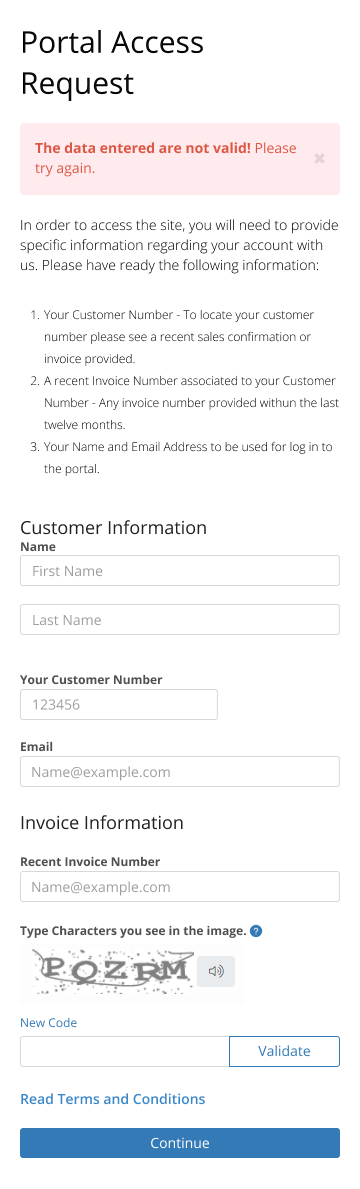
Task: Click the red error alert message text
Action: 166,158
